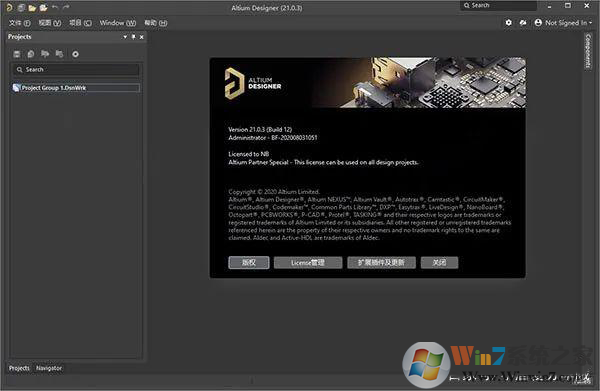Open the Window (W) menu
This screenshot has height=391, width=600.
tap(117, 23)
